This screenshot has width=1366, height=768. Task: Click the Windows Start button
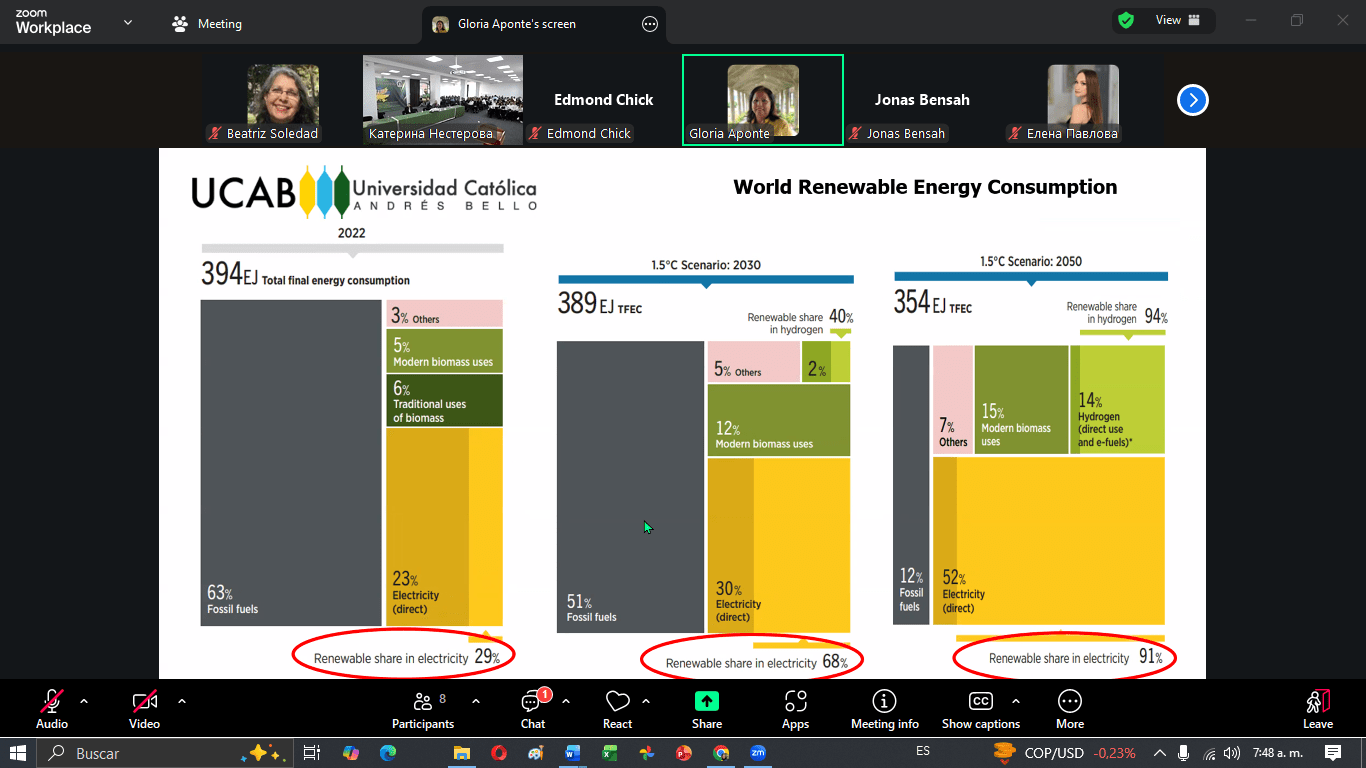pyautogui.click(x=17, y=753)
